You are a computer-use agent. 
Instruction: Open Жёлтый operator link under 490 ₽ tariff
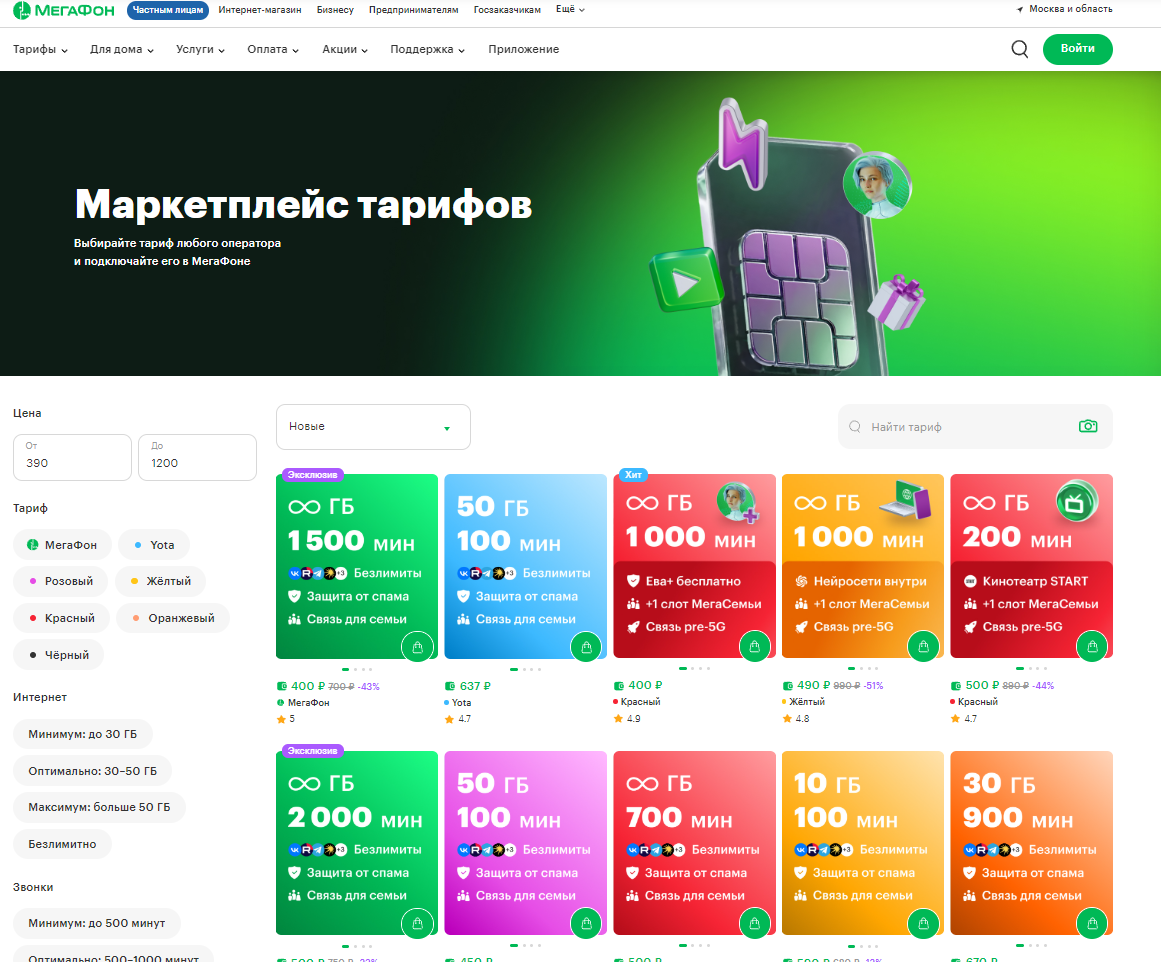coord(803,701)
